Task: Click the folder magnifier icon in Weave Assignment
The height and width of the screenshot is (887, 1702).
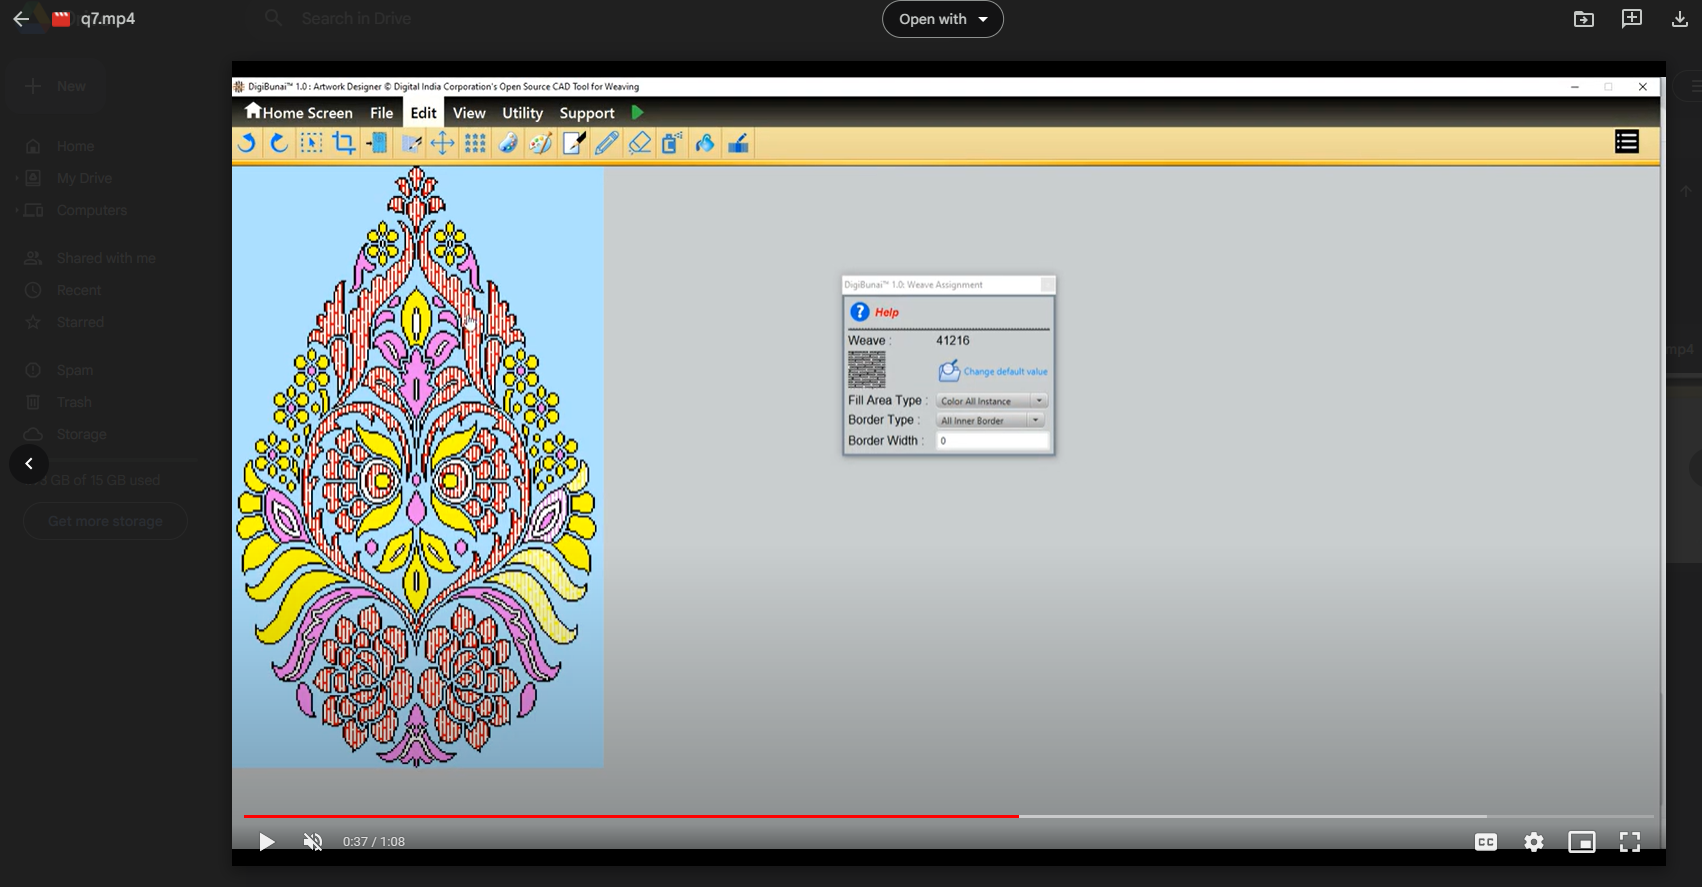Action: [x=949, y=371]
